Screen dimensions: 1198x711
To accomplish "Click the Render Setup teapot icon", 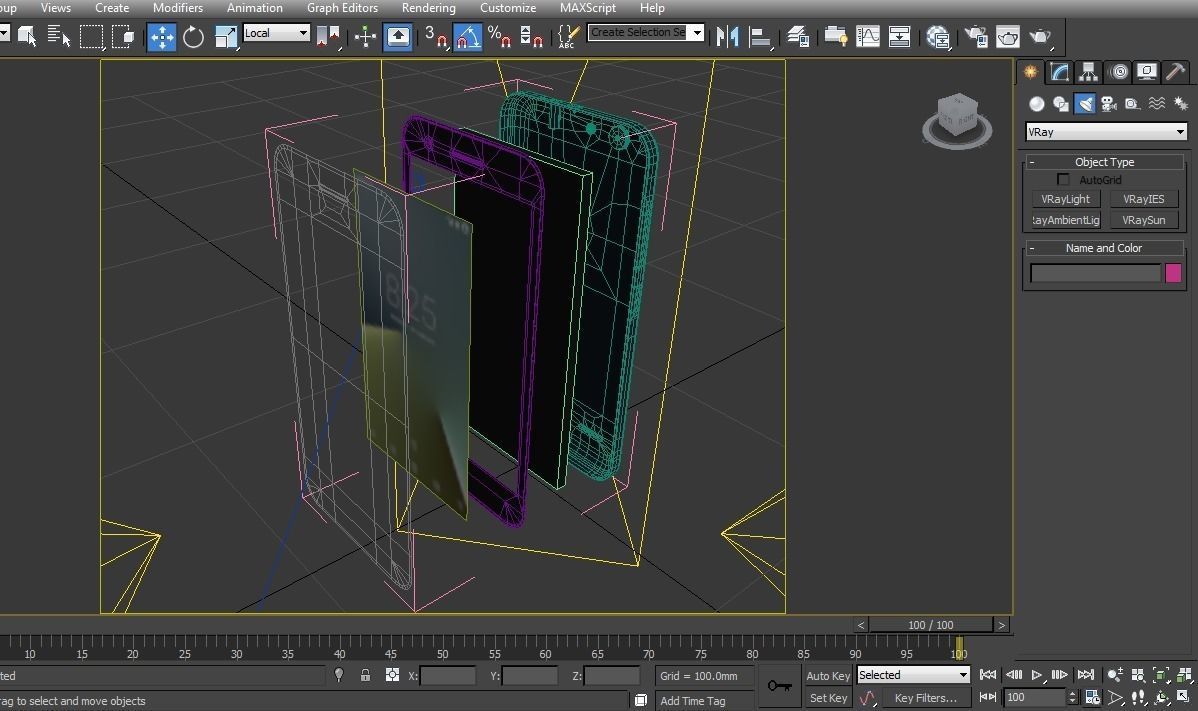I will [x=975, y=38].
